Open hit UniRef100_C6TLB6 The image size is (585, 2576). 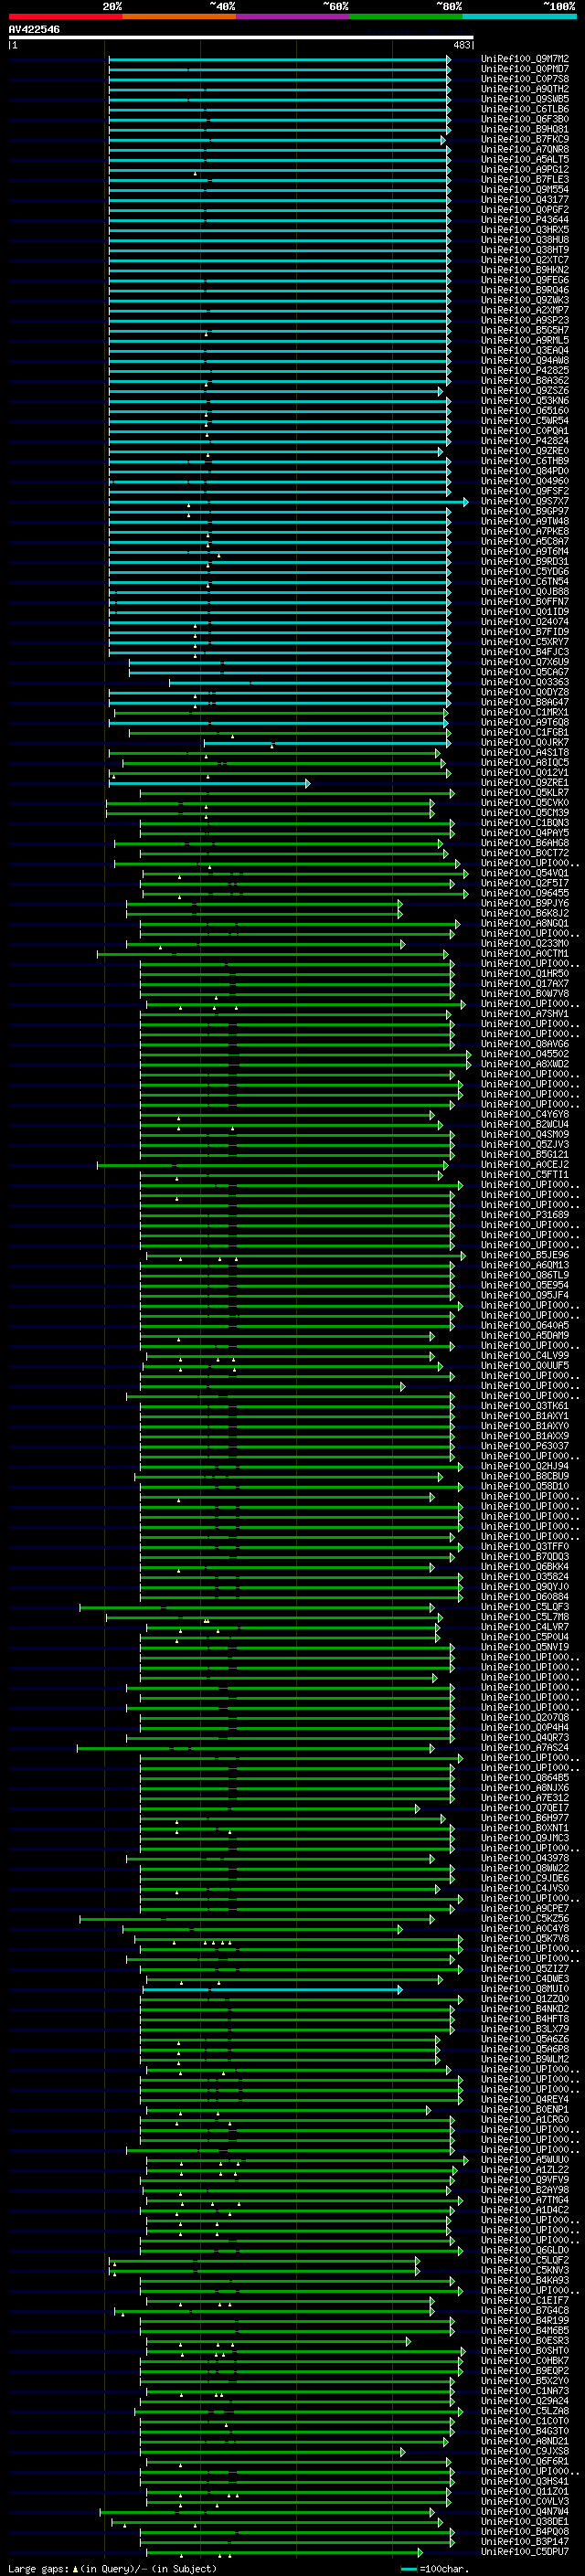525,109
